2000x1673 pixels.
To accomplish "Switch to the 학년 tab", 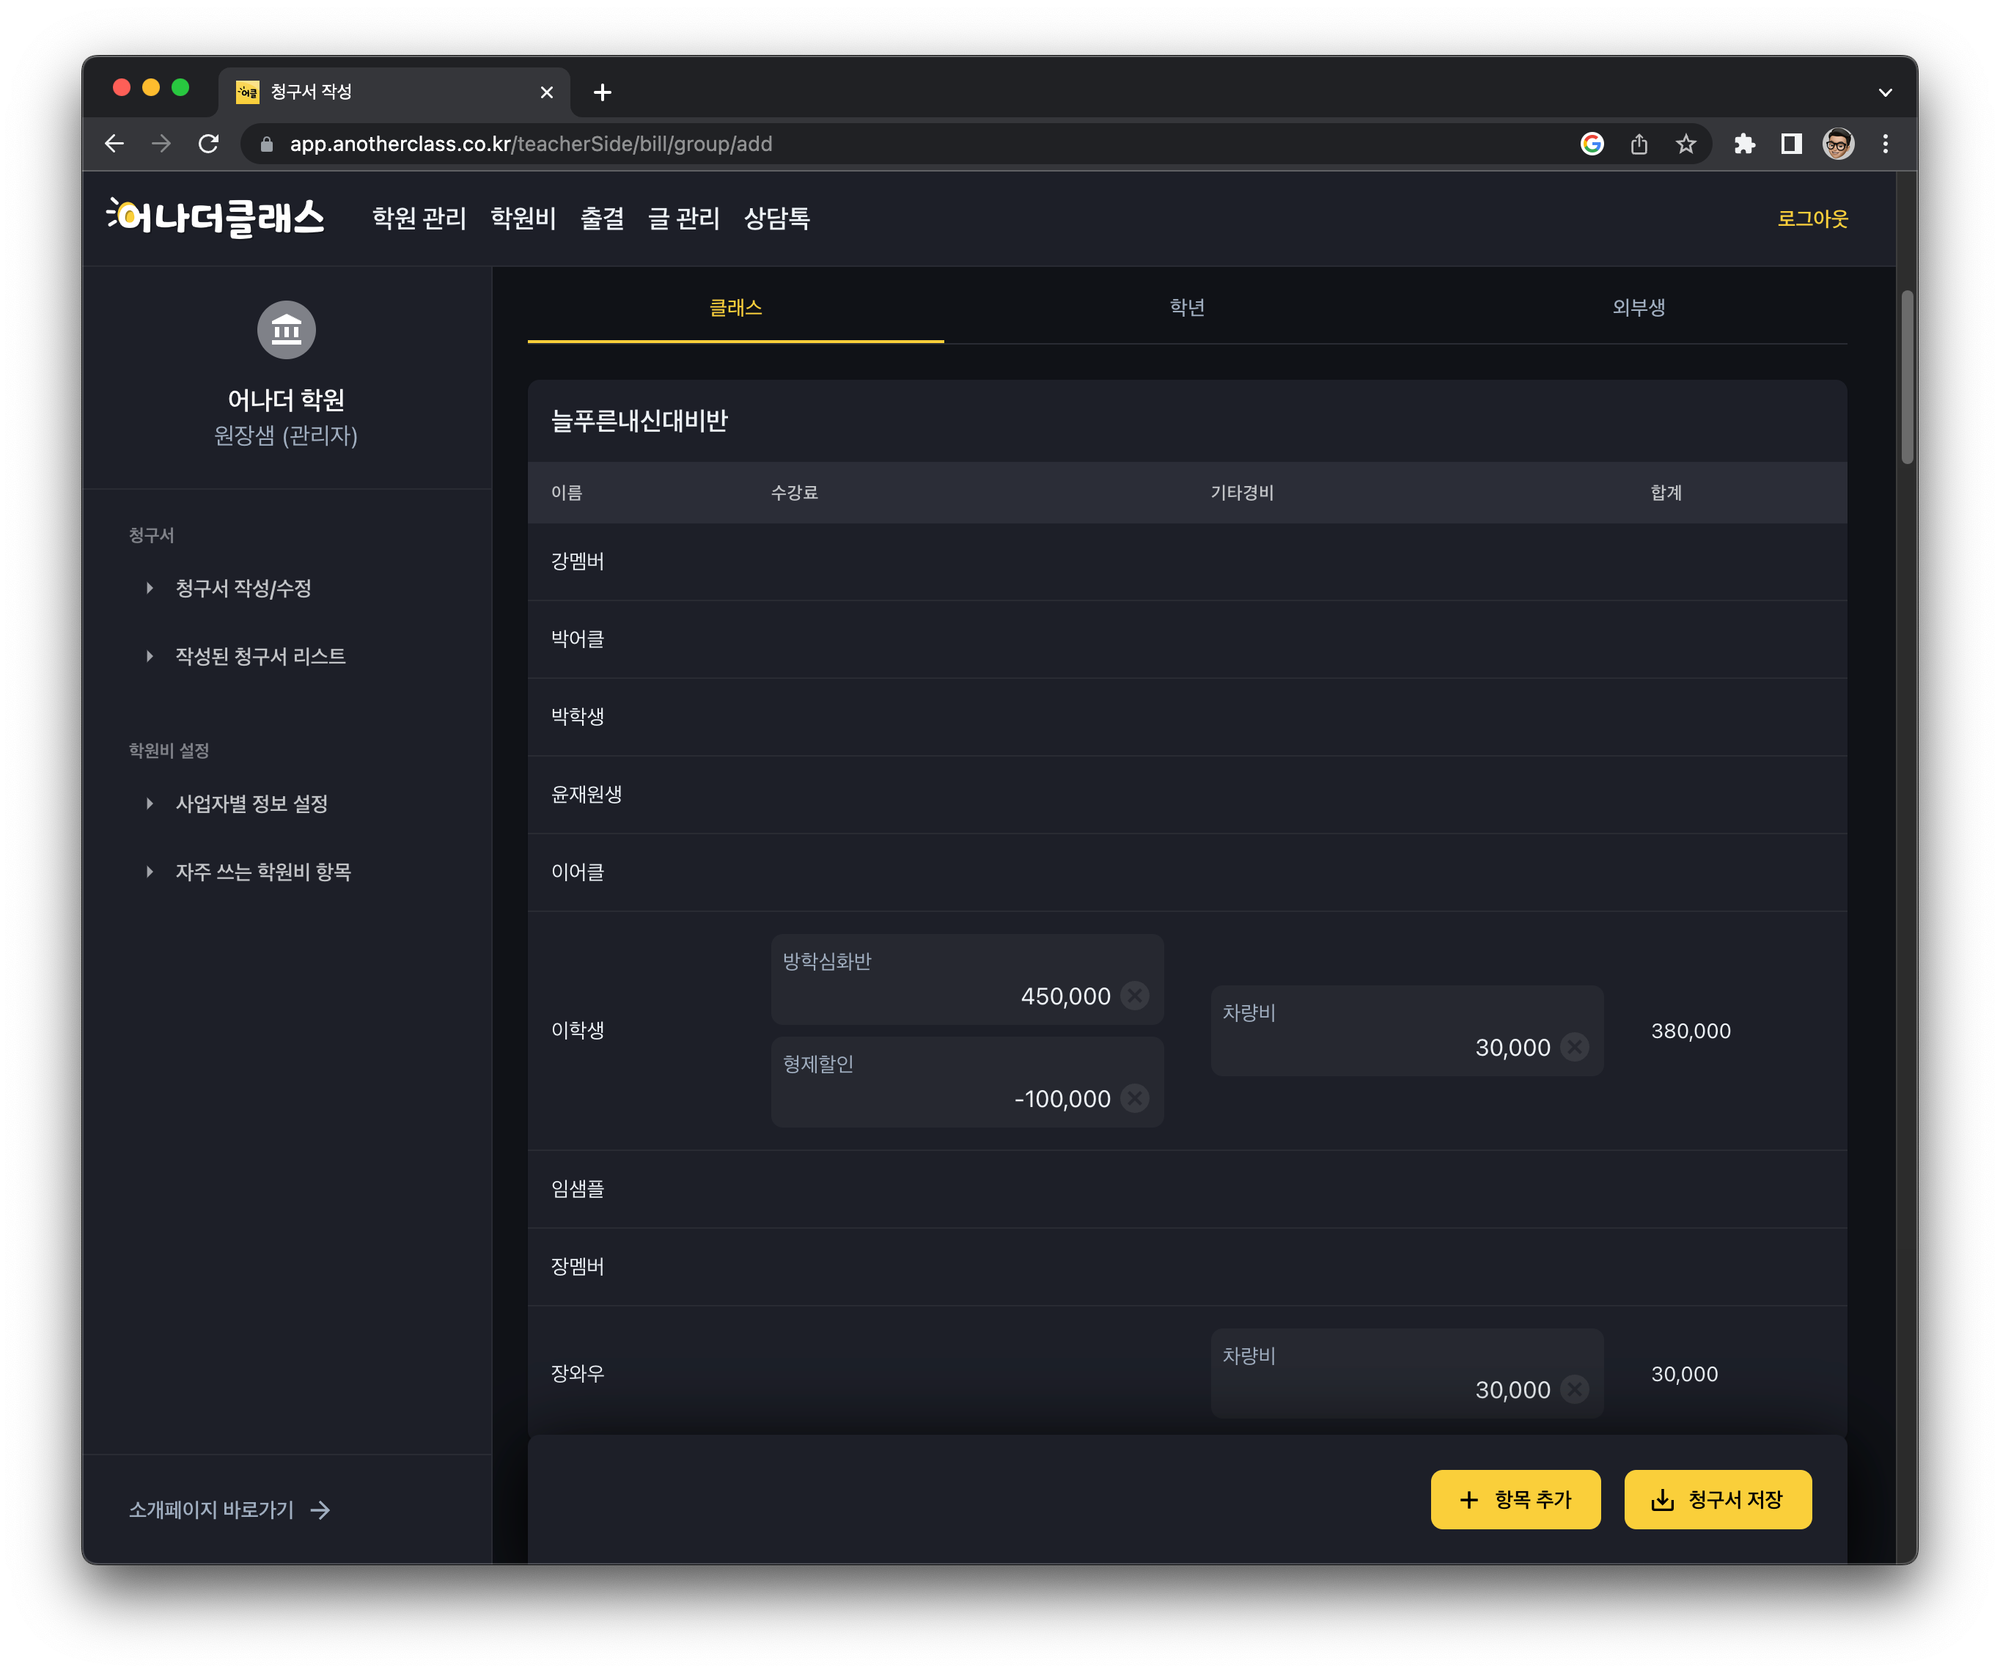I will point(1187,308).
